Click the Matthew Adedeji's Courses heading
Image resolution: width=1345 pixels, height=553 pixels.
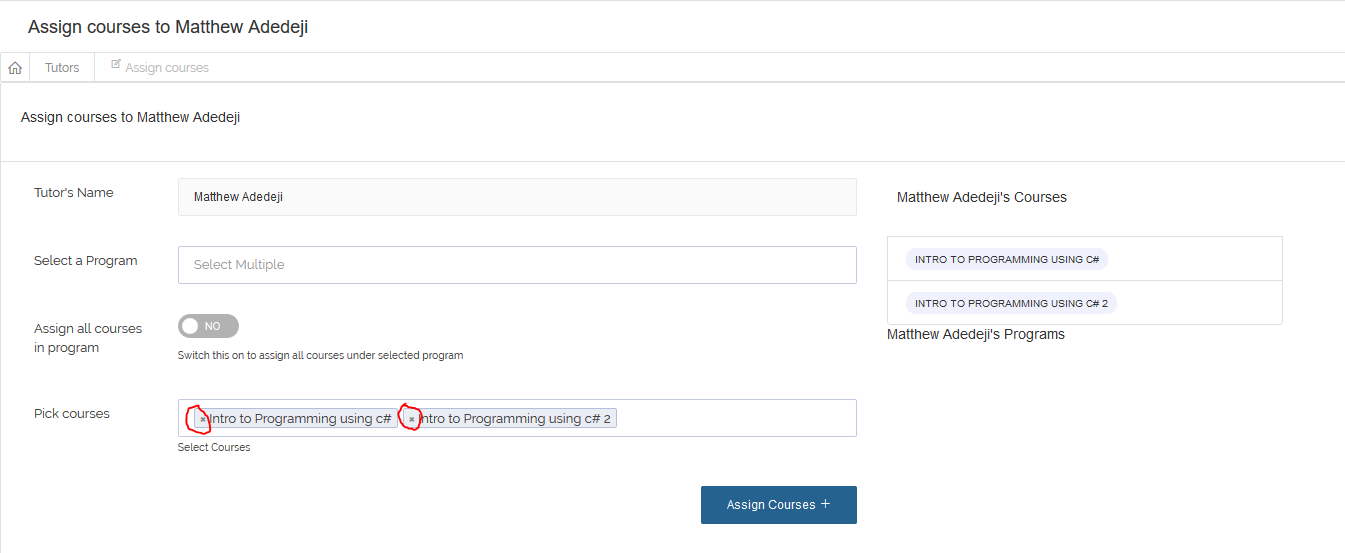pos(982,197)
